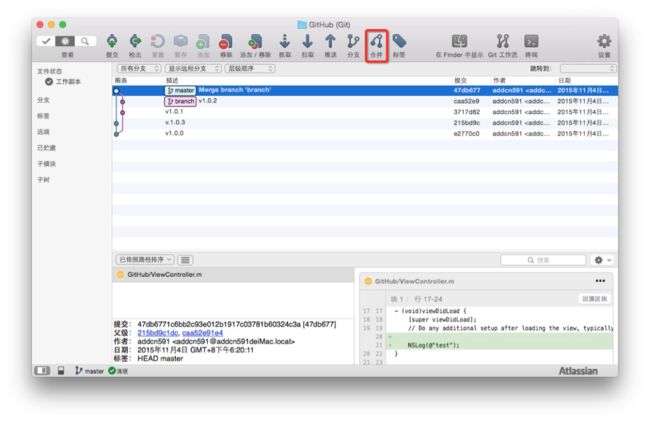This screenshot has width=650, height=423.
Task: Switch to the search magnifier view
Action: click(85, 41)
